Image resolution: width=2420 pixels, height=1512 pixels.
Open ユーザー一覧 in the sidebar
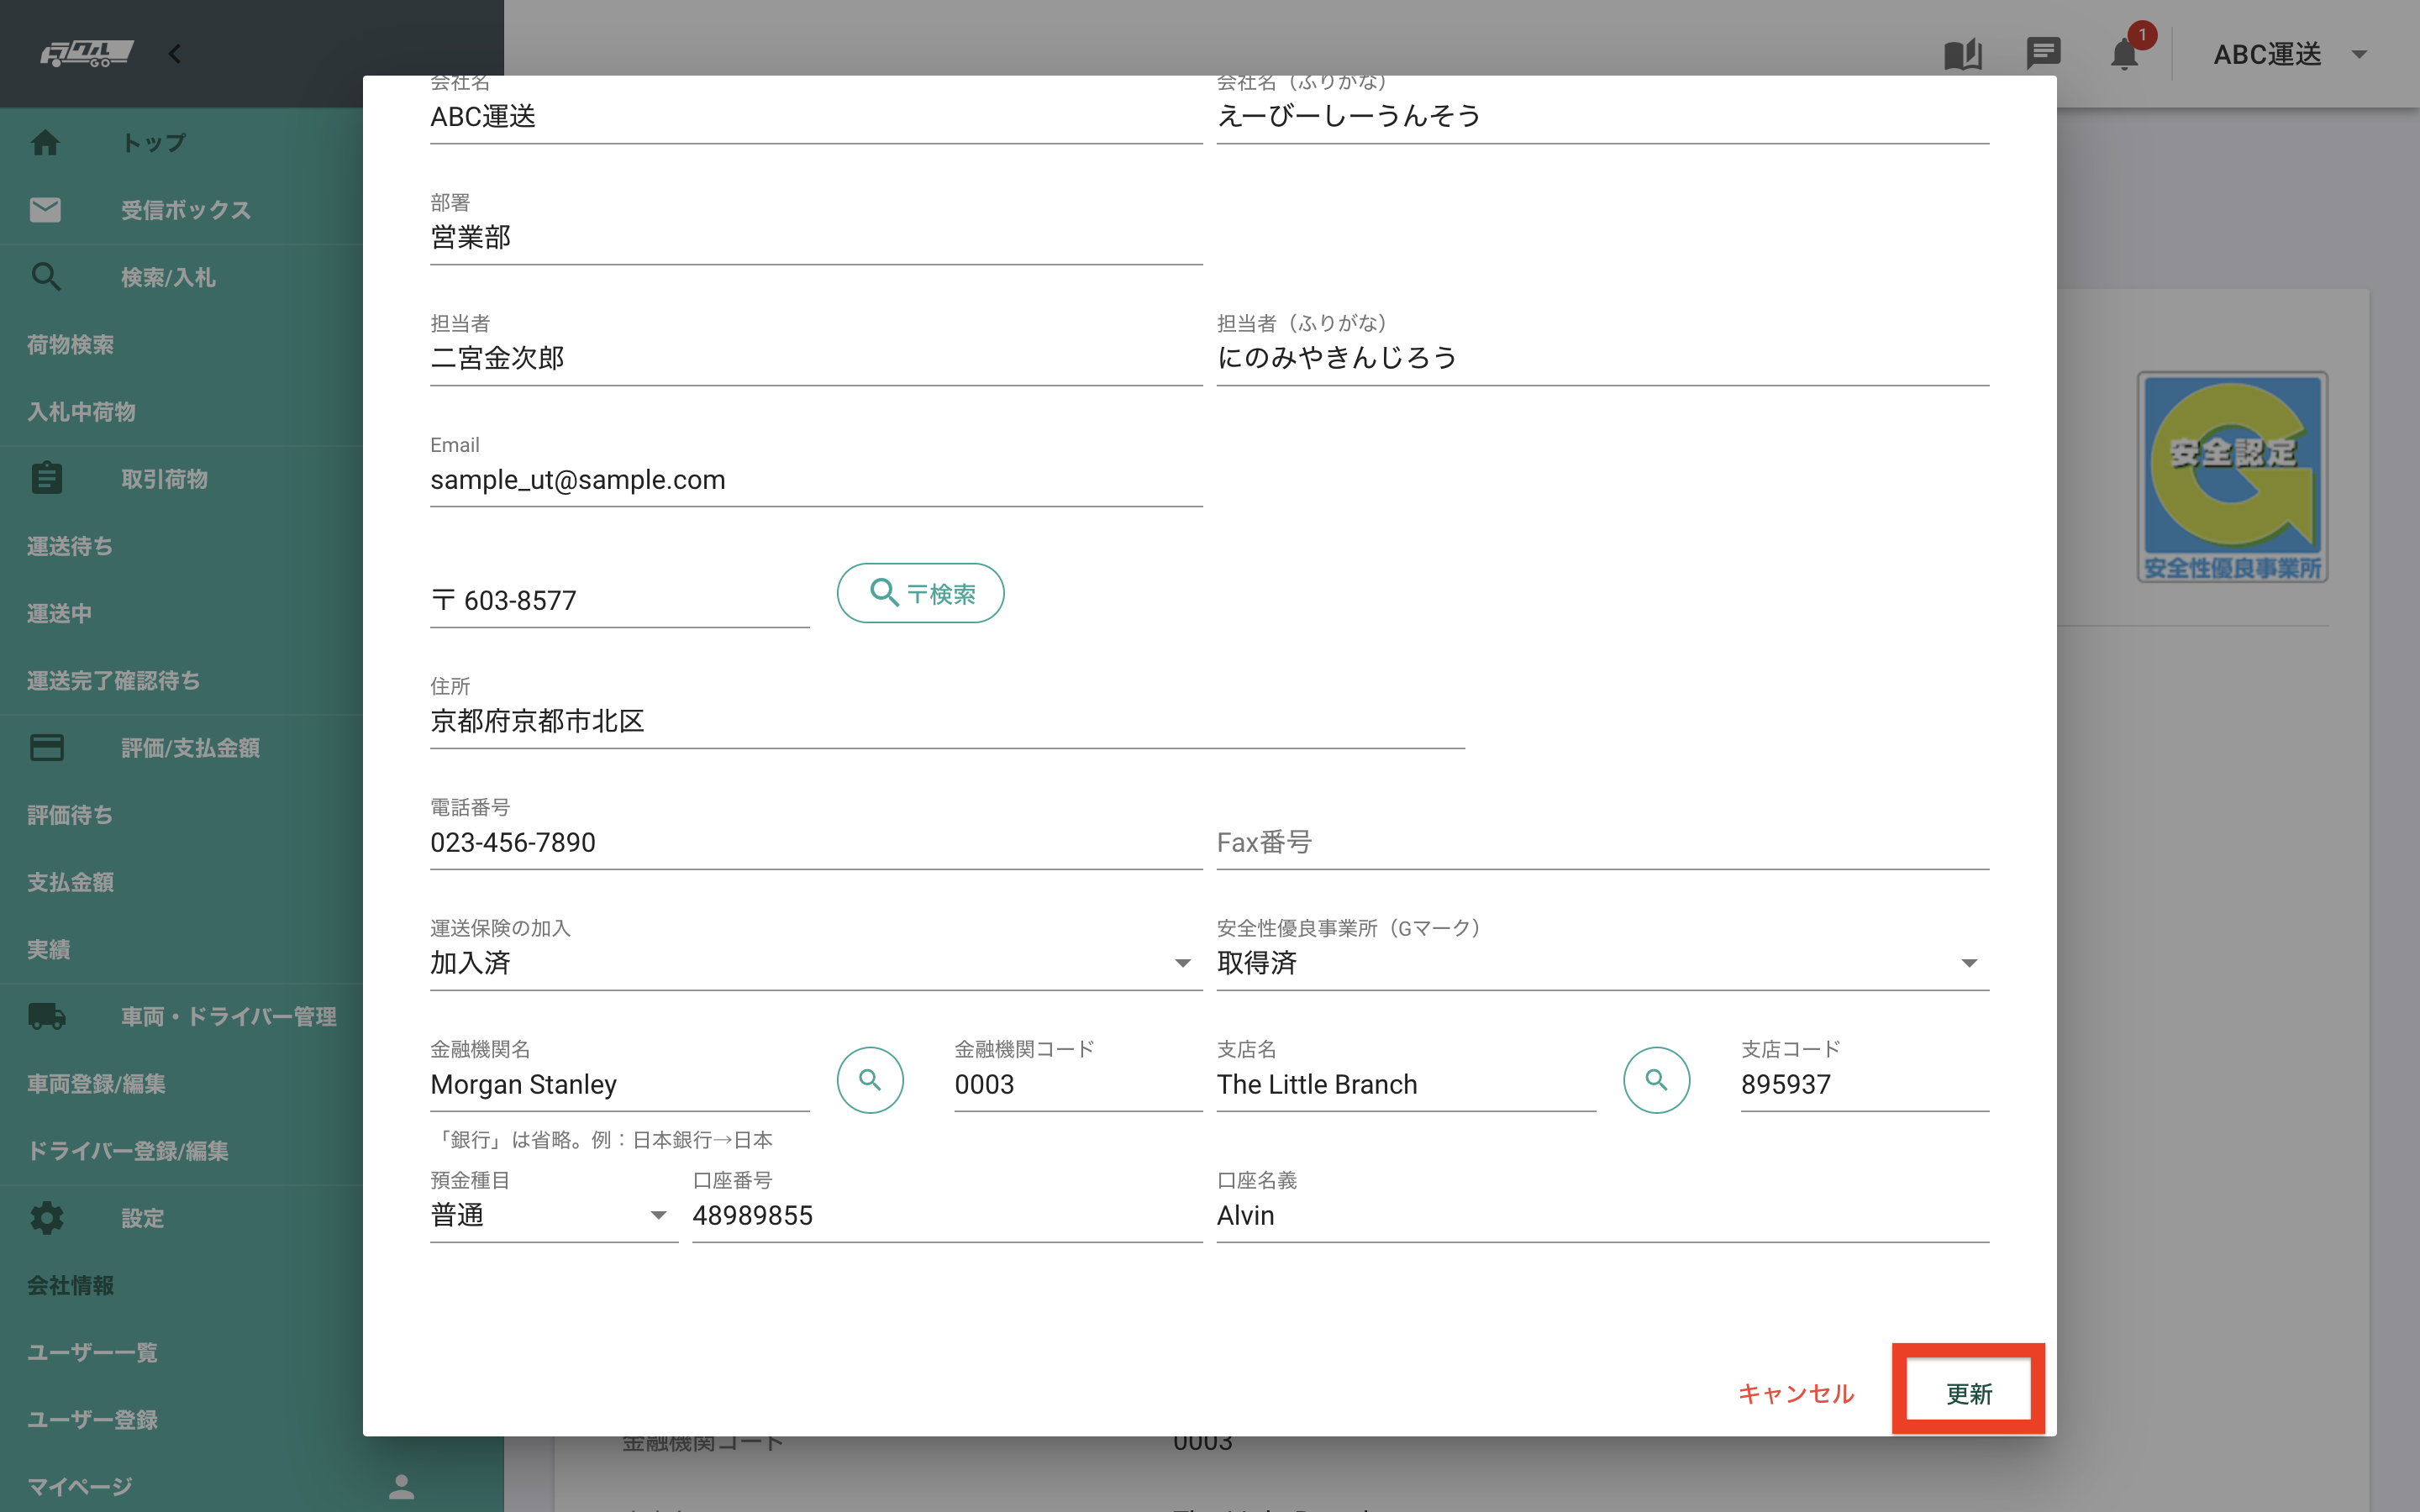pos(92,1352)
